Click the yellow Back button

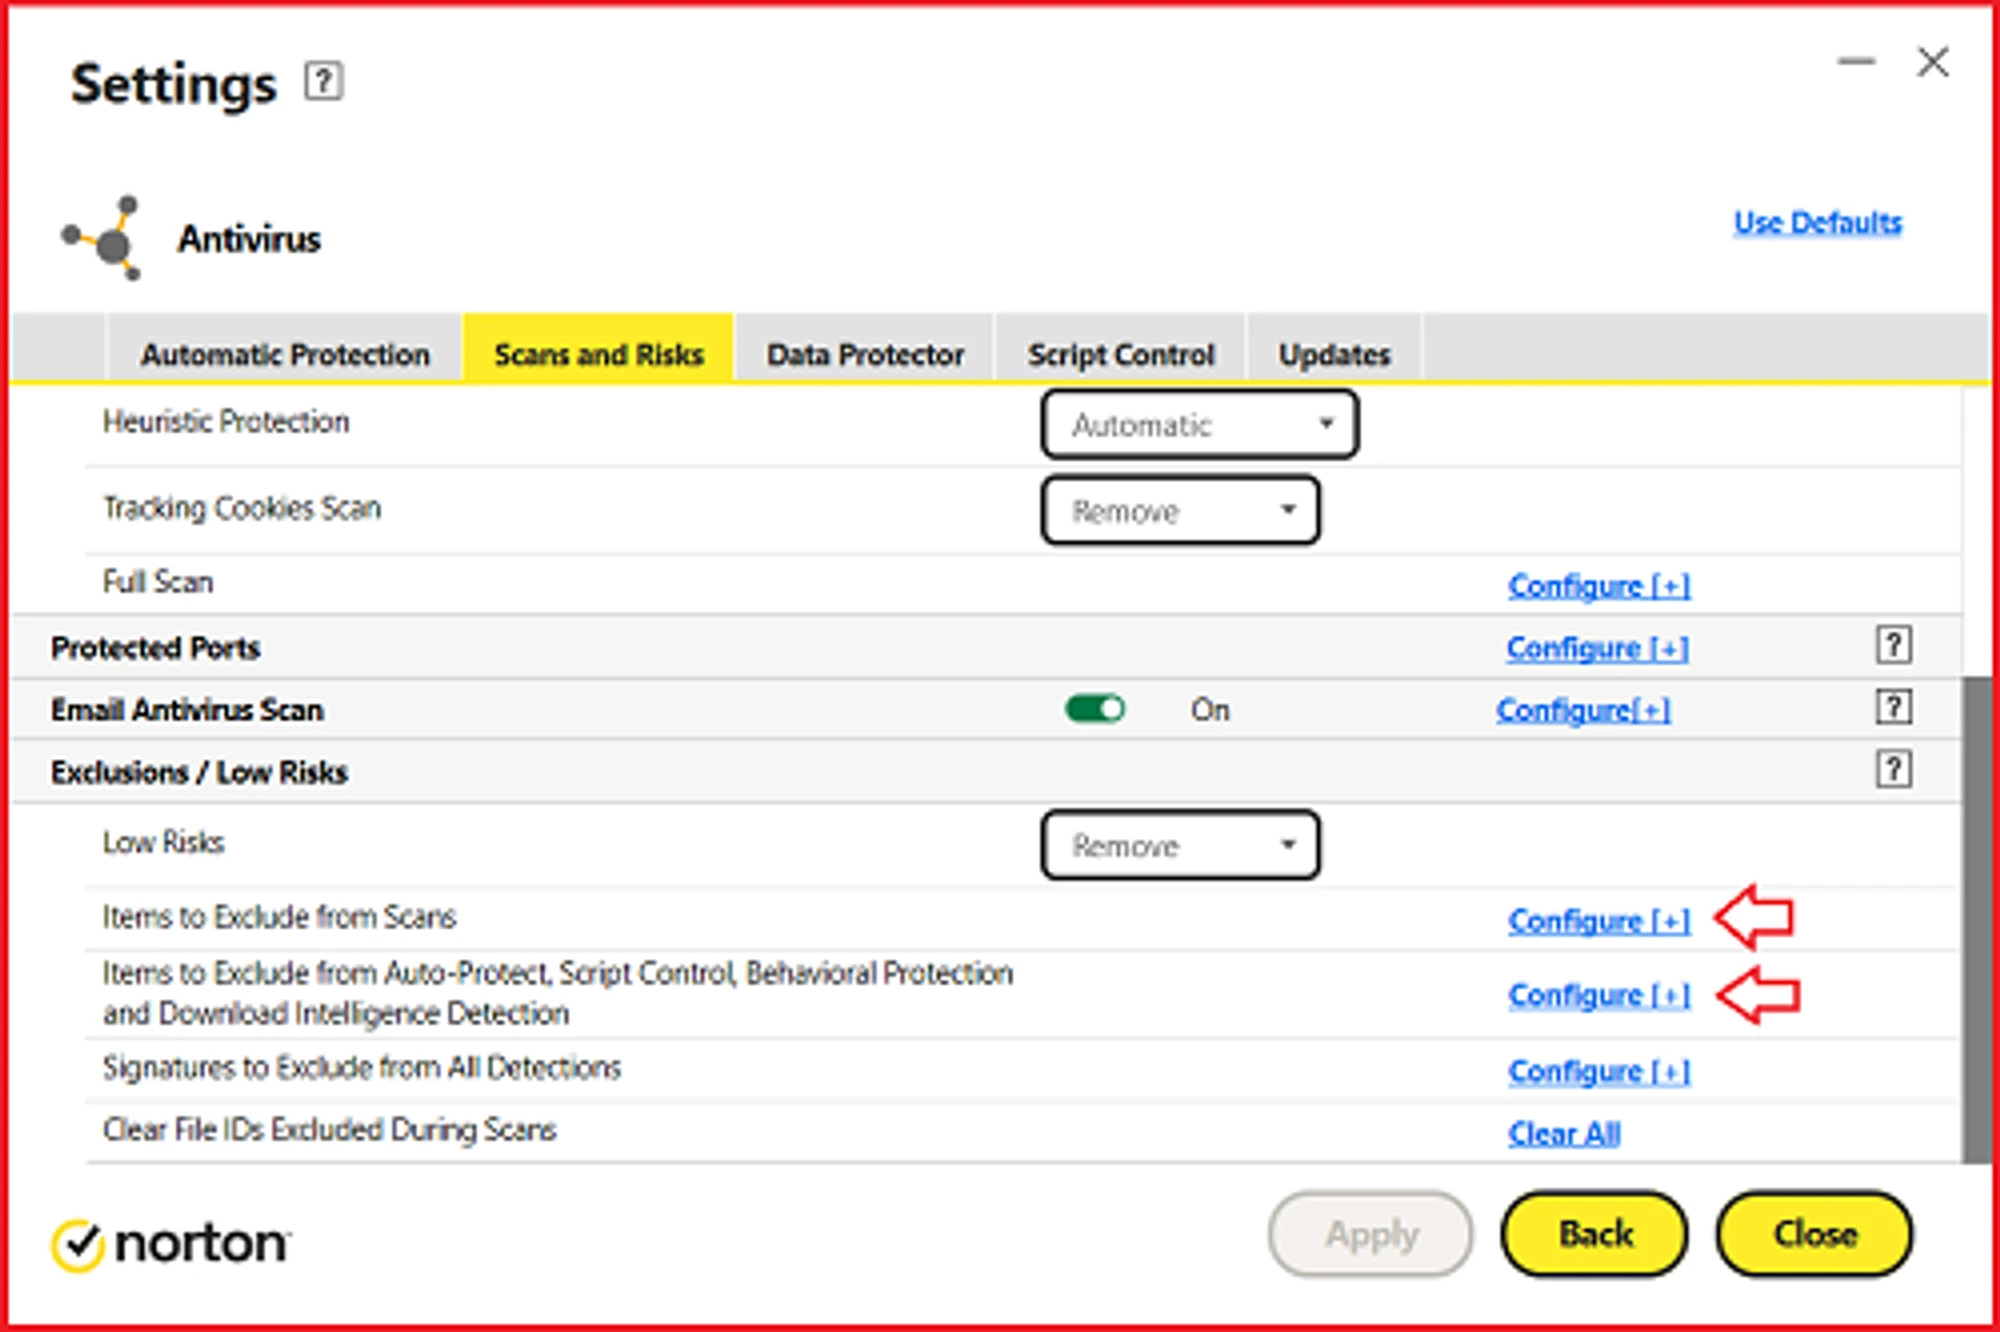click(x=1595, y=1234)
